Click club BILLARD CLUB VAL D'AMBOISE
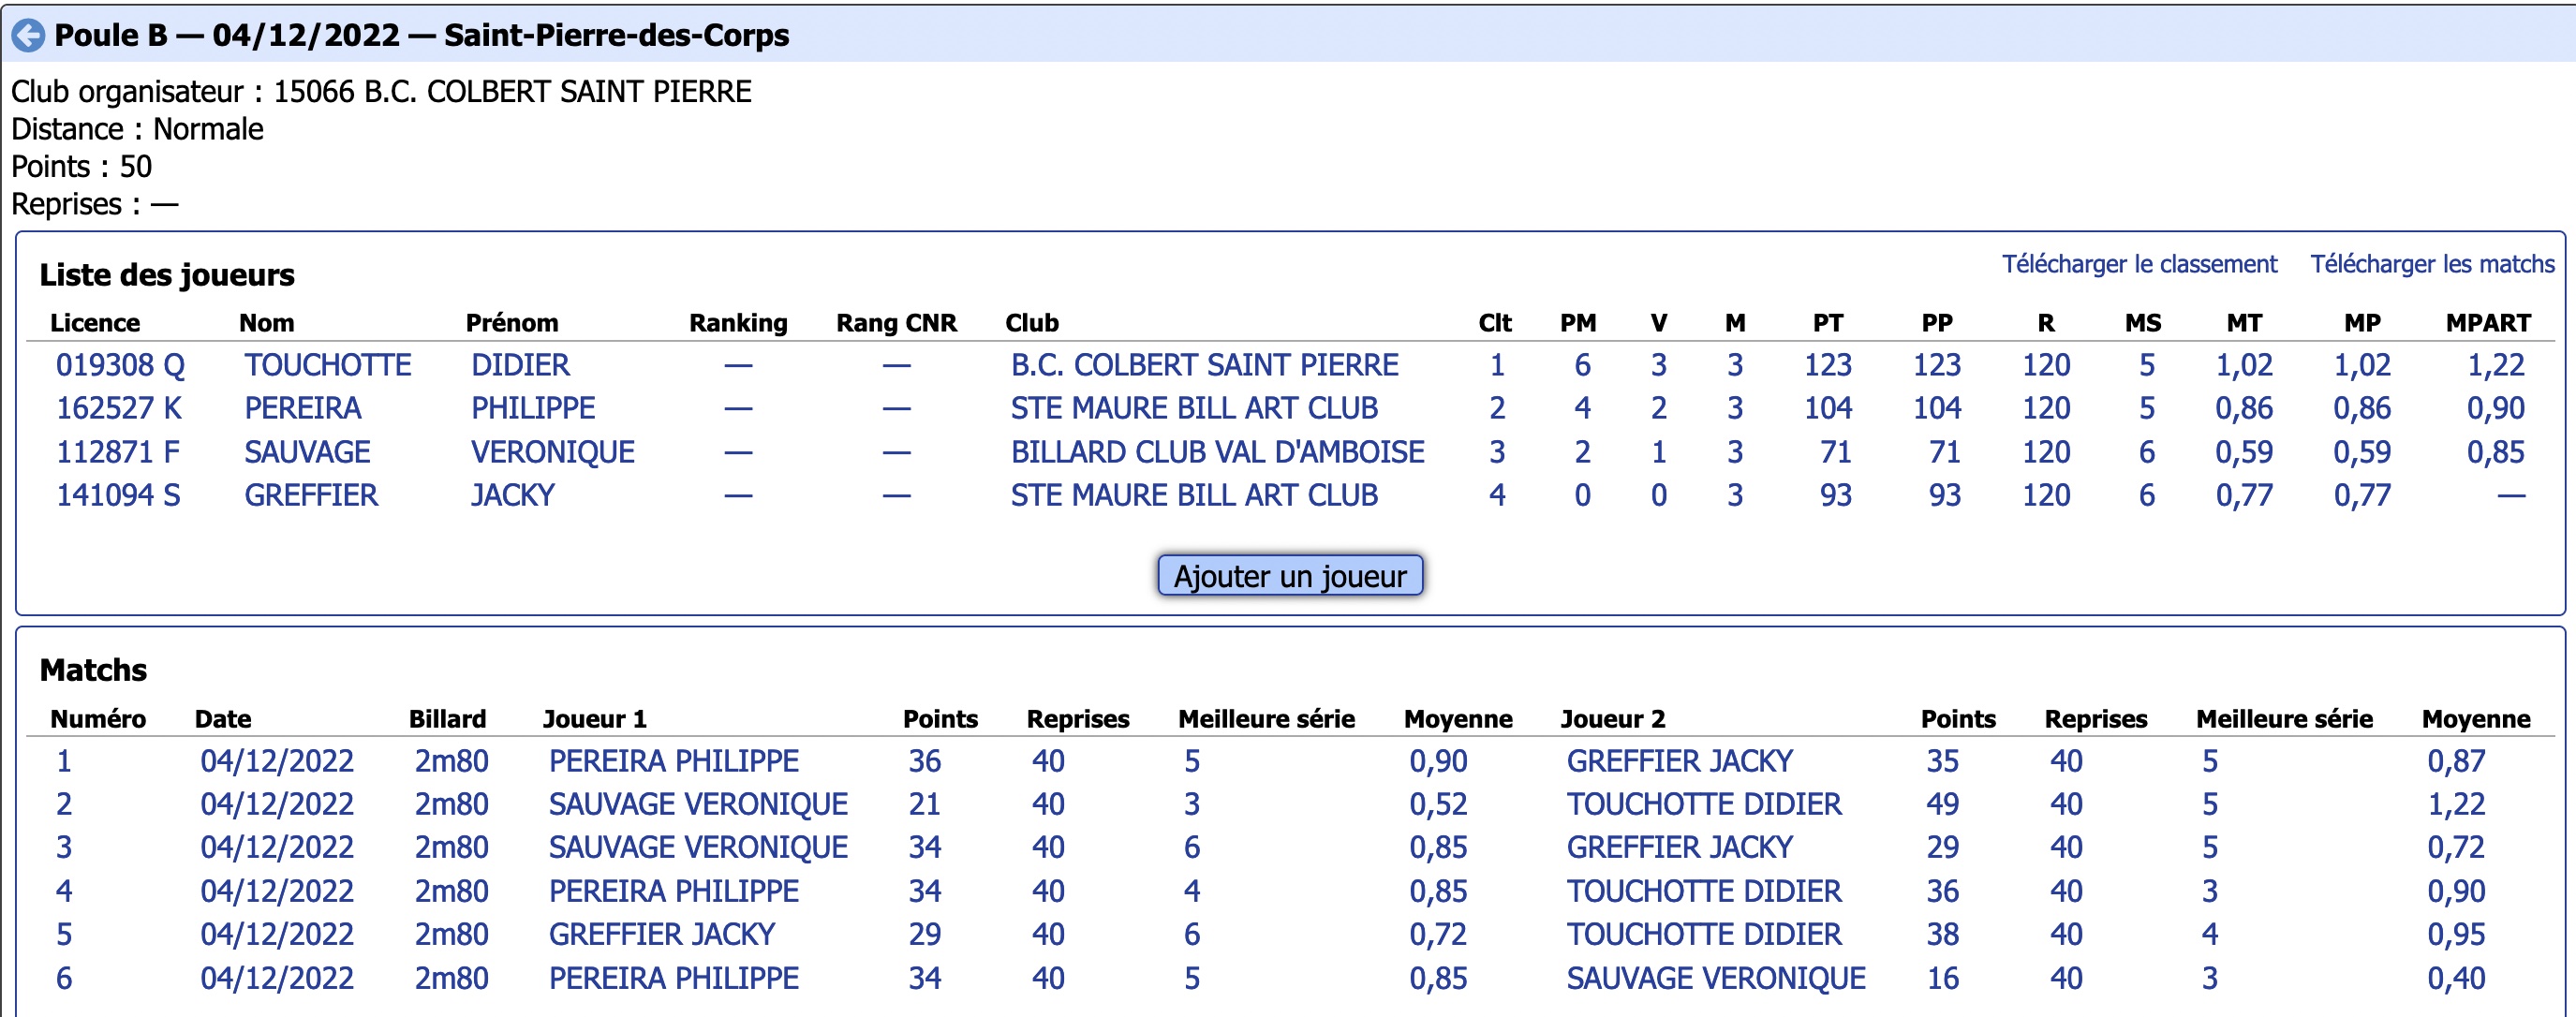 point(1217,452)
